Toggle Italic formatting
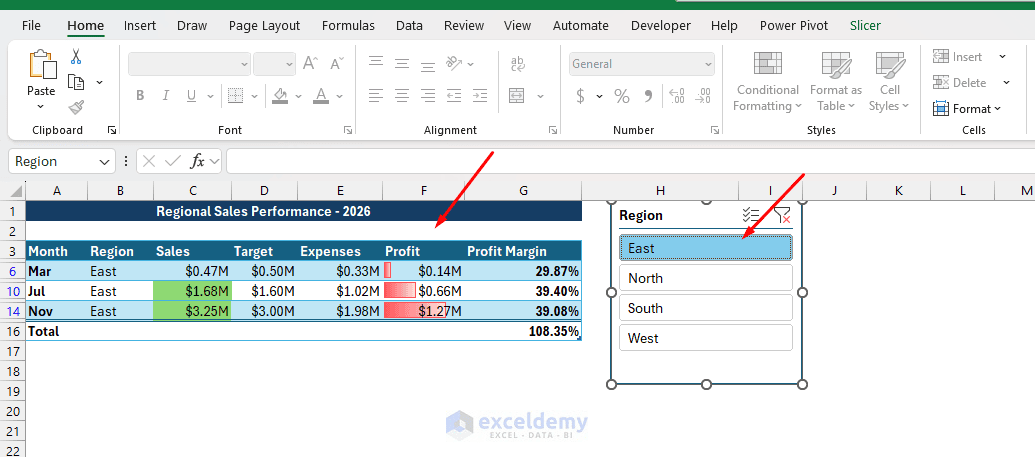 pyautogui.click(x=166, y=96)
